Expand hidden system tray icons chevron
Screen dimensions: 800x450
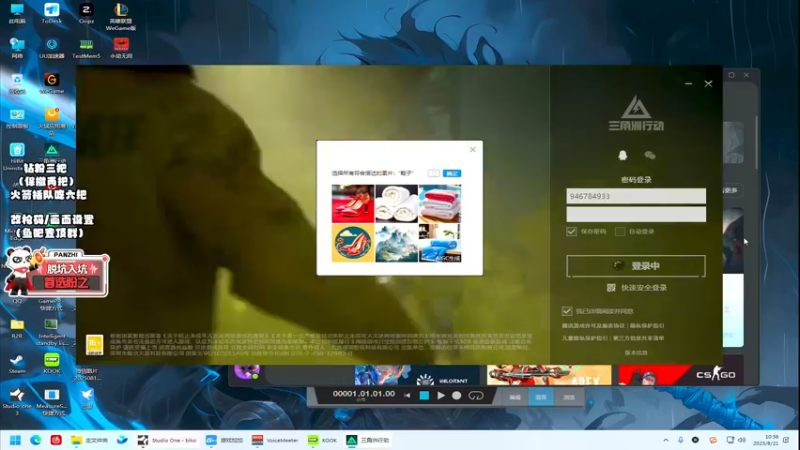coord(666,440)
